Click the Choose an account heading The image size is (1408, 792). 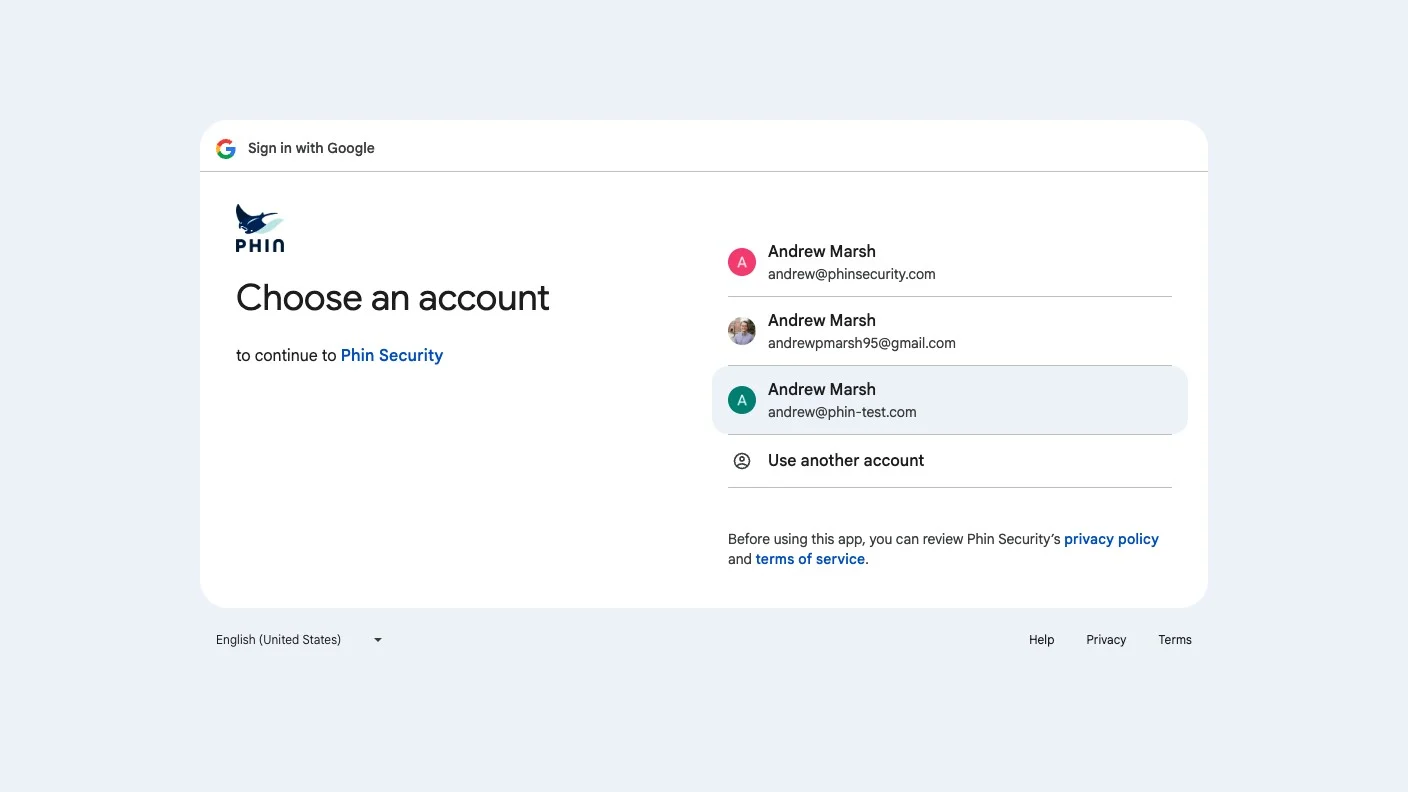pyautogui.click(x=393, y=298)
